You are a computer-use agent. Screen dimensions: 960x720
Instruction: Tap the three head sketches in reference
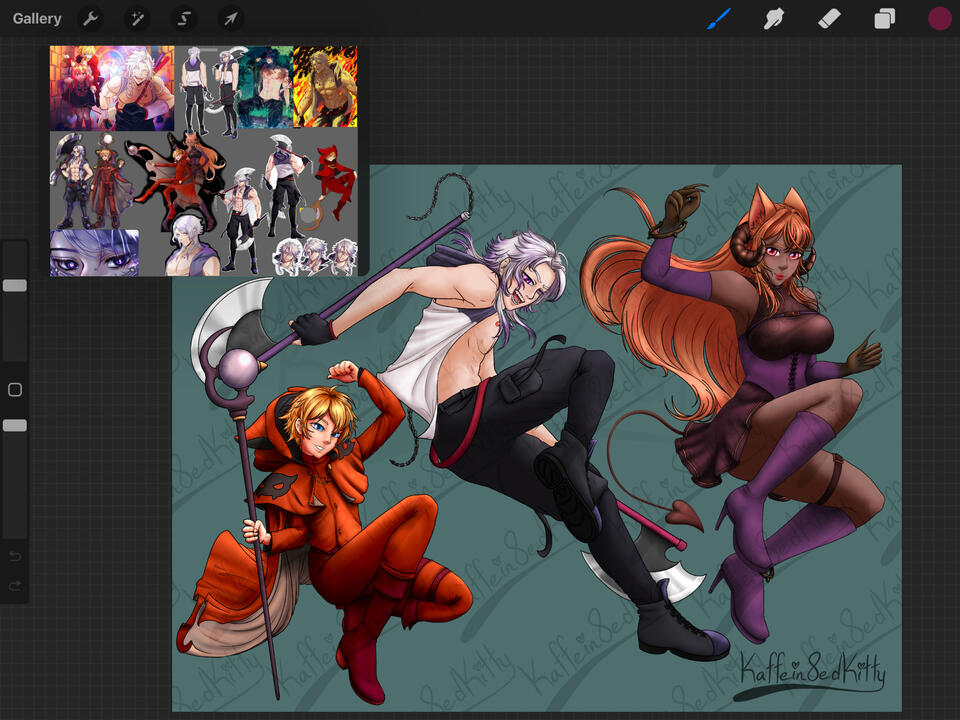[x=315, y=257]
